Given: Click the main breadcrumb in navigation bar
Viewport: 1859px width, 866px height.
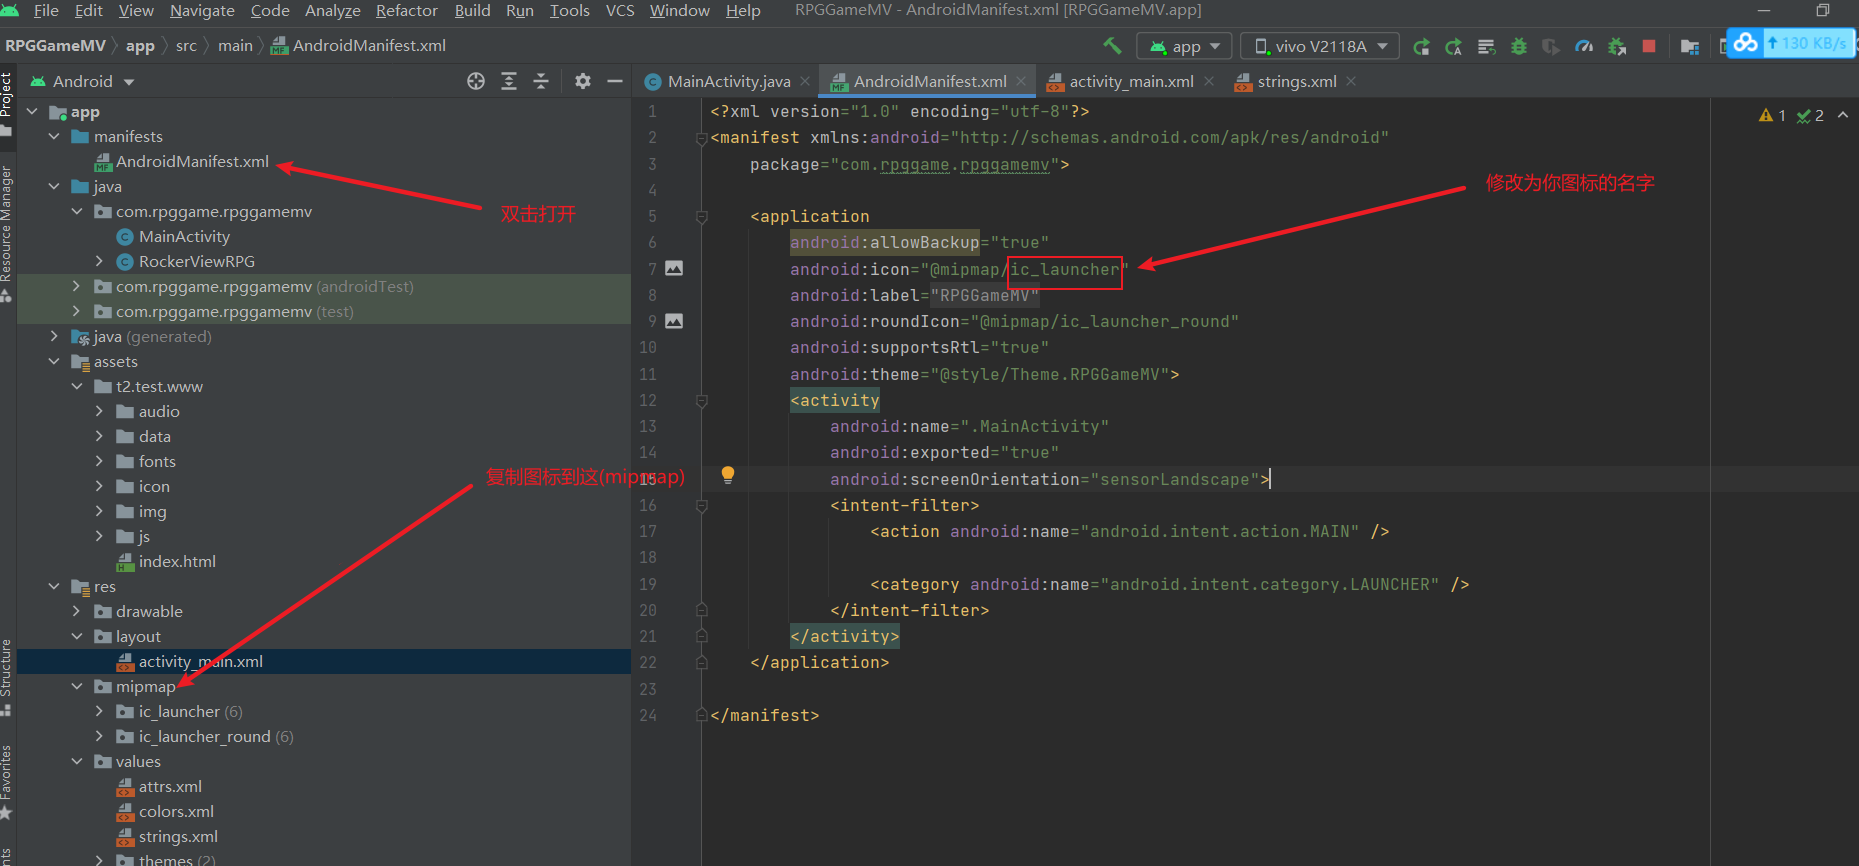Looking at the screenshot, I should coord(235,46).
